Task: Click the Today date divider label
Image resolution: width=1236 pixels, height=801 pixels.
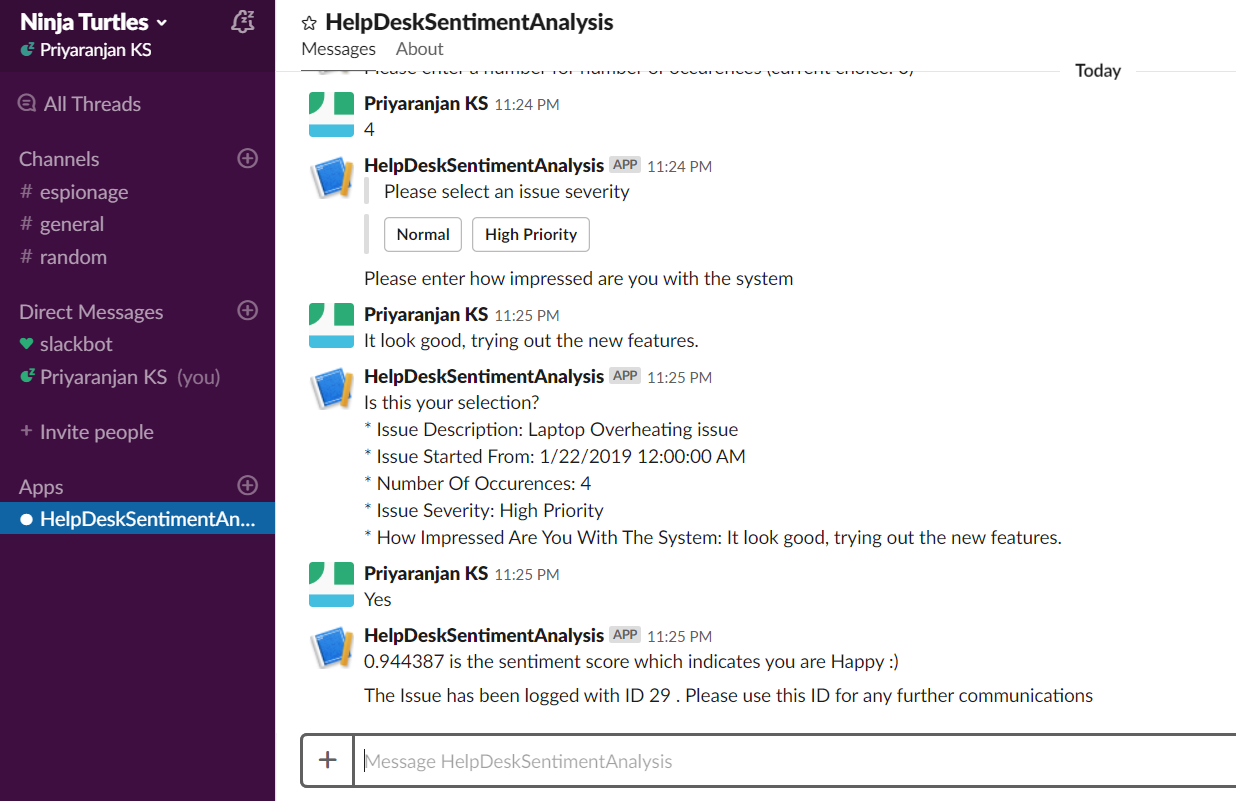Action: (1098, 70)
